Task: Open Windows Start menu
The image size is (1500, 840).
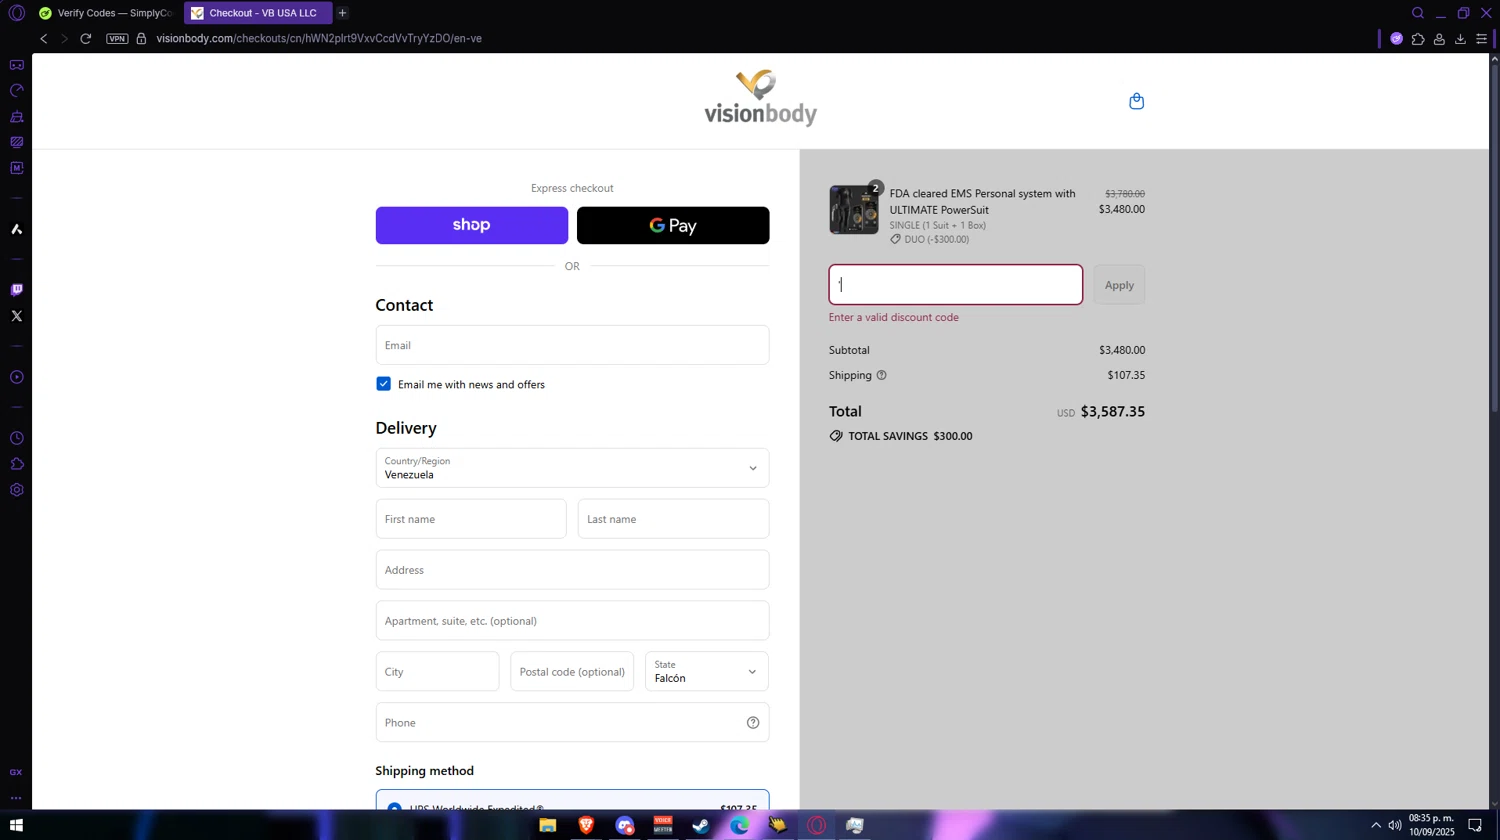Action: point(16,825)
